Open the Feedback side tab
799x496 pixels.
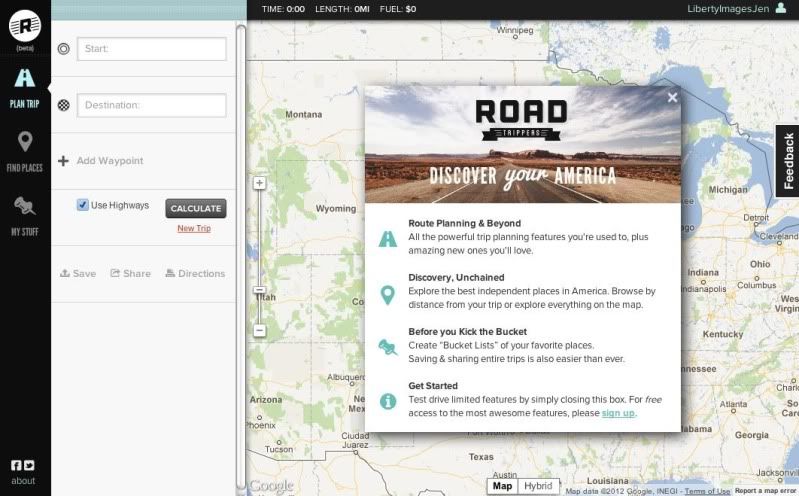coord(787,161)
